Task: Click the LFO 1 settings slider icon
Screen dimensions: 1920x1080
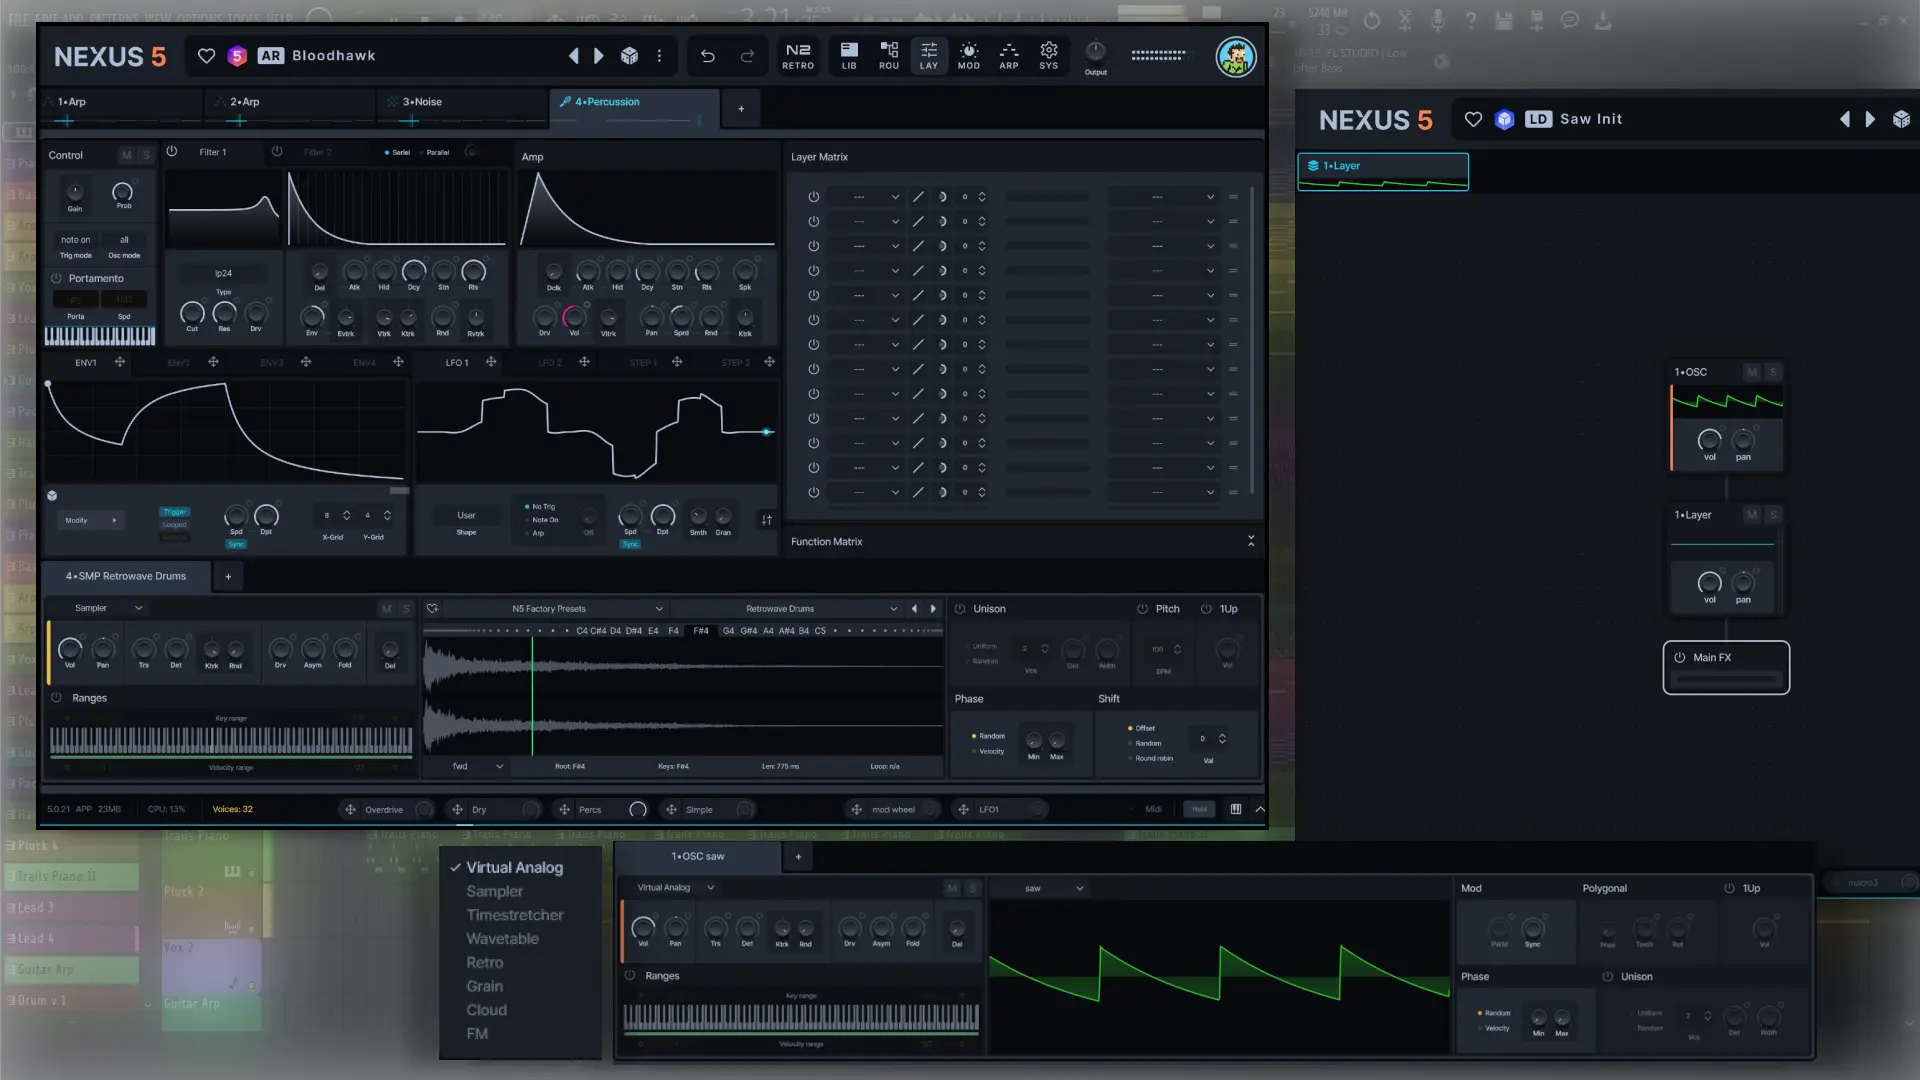Action: pos(767,520)
